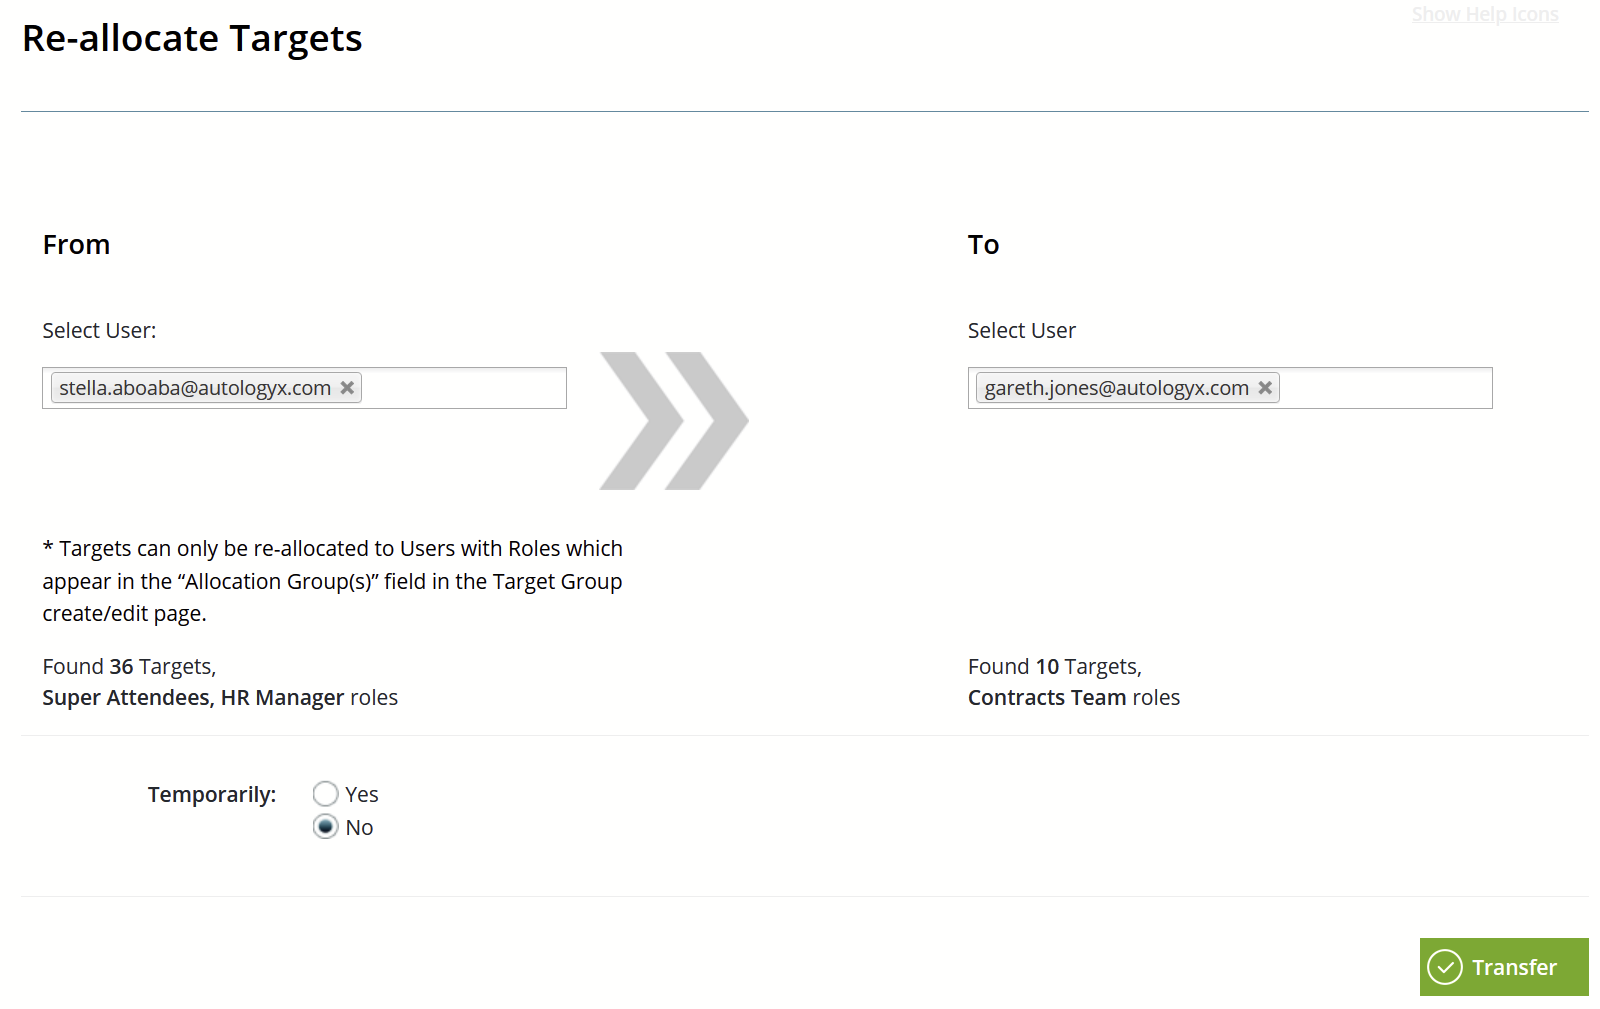Click the double chevron arrow graphic
This screenshot has height=1009, width=1600.
pyautogui.click(x=674, y=421)
